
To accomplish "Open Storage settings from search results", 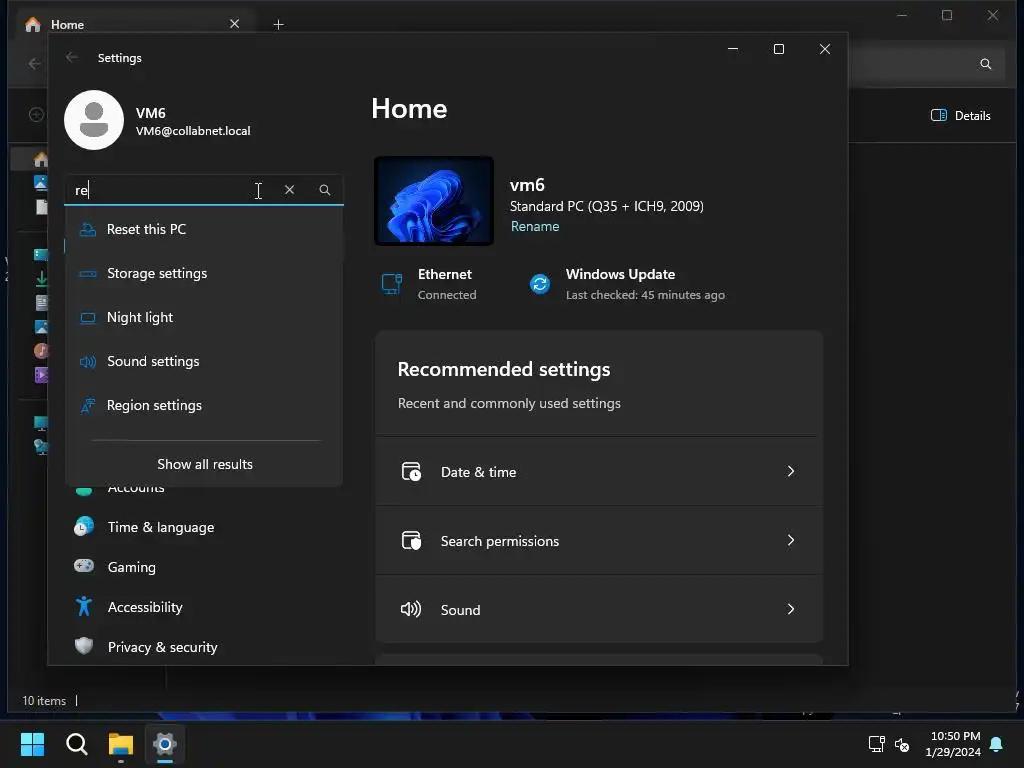I will (204, 273).
